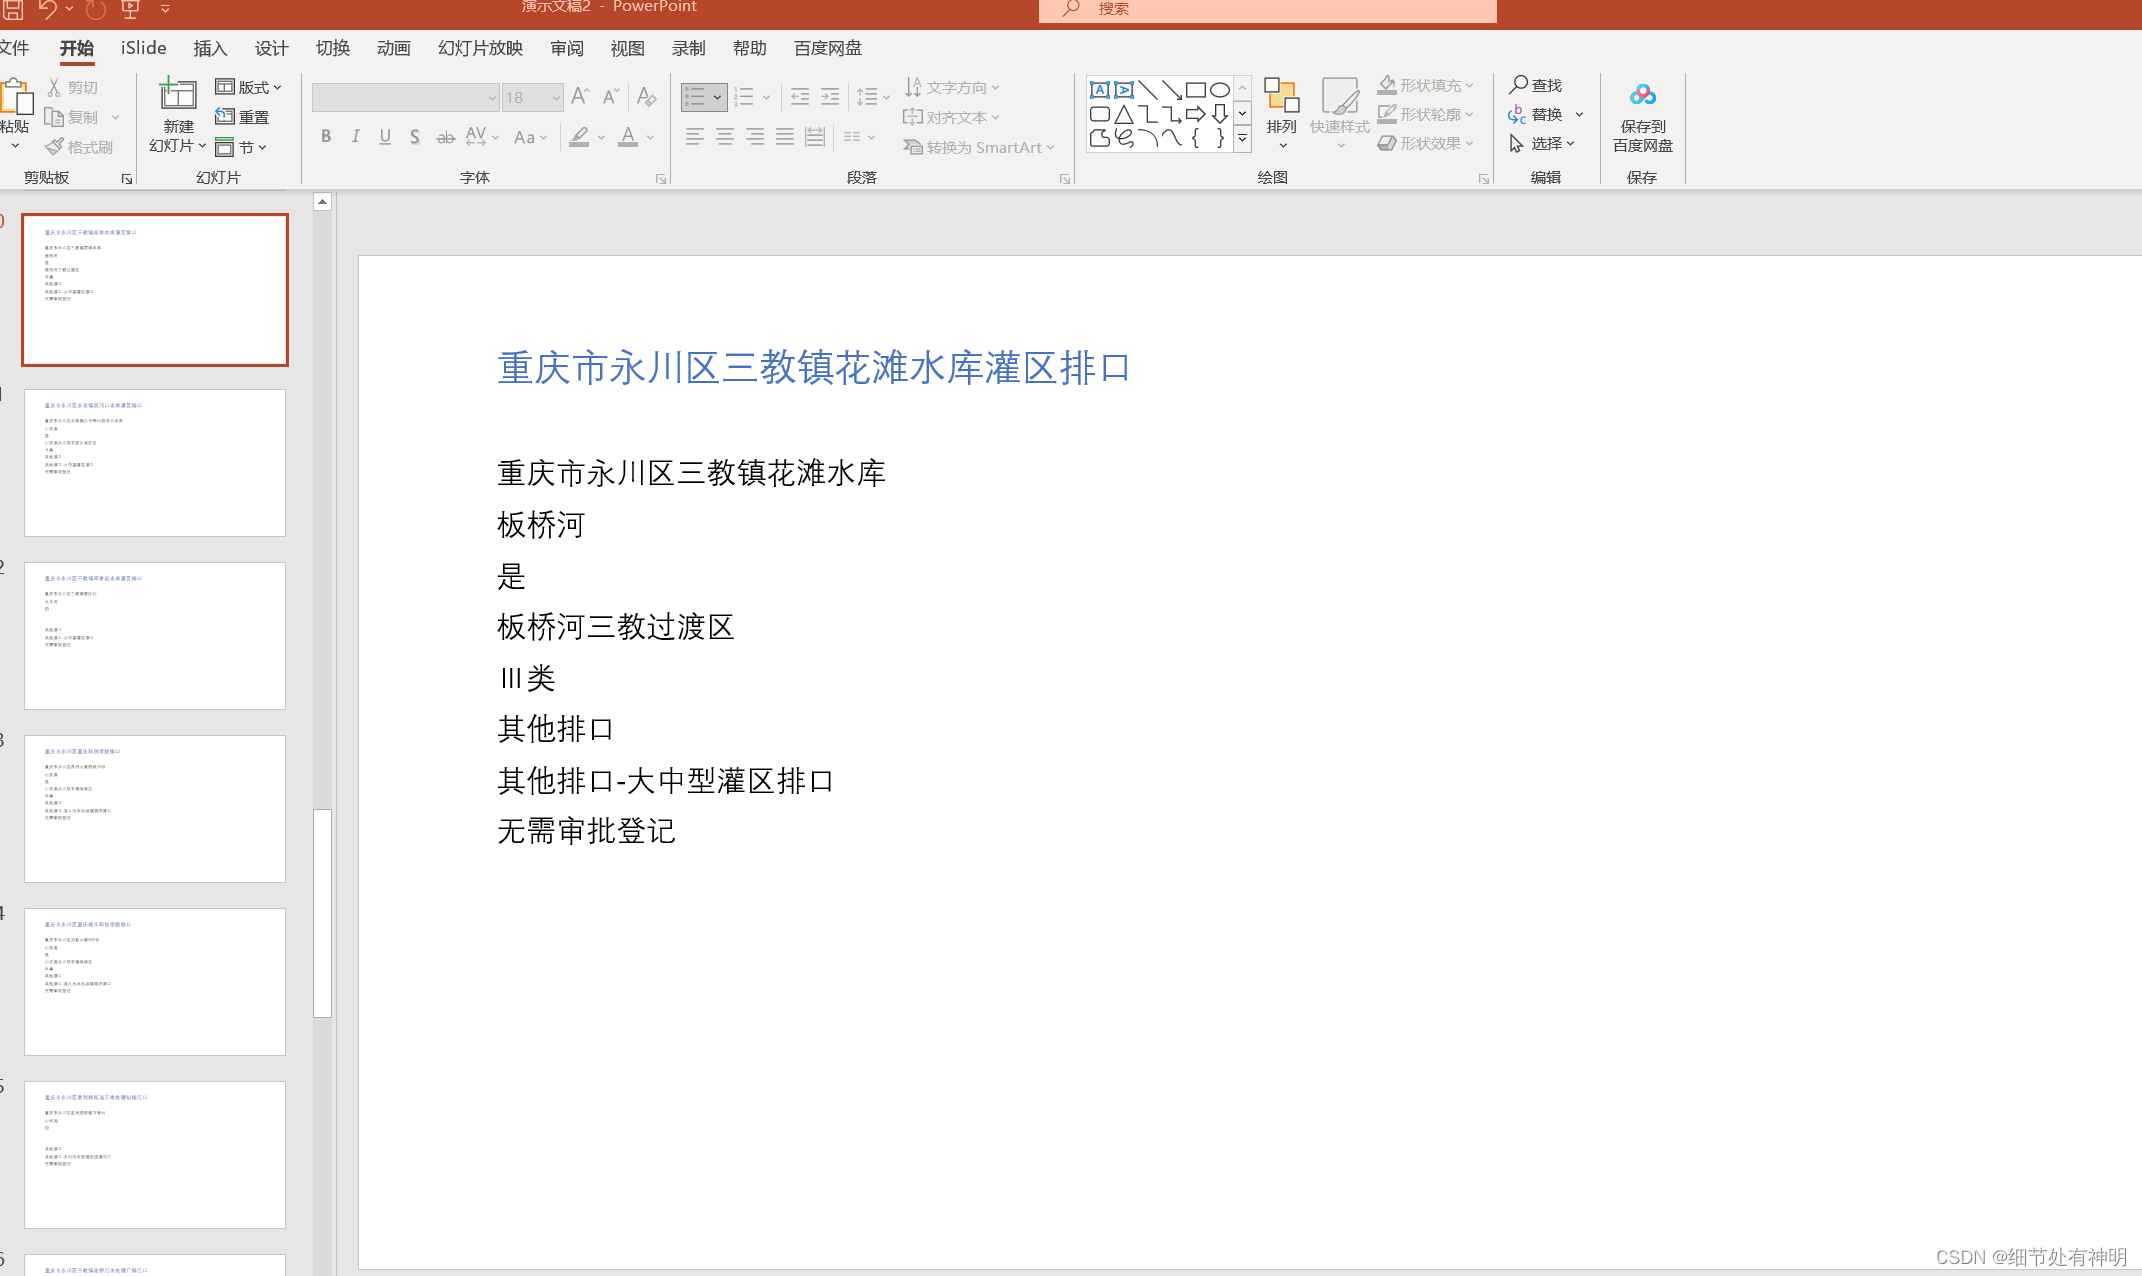This screenshot has width=2142, height=1276.
Task: Toggle bold formatting
Action: (x=326, y=137)
